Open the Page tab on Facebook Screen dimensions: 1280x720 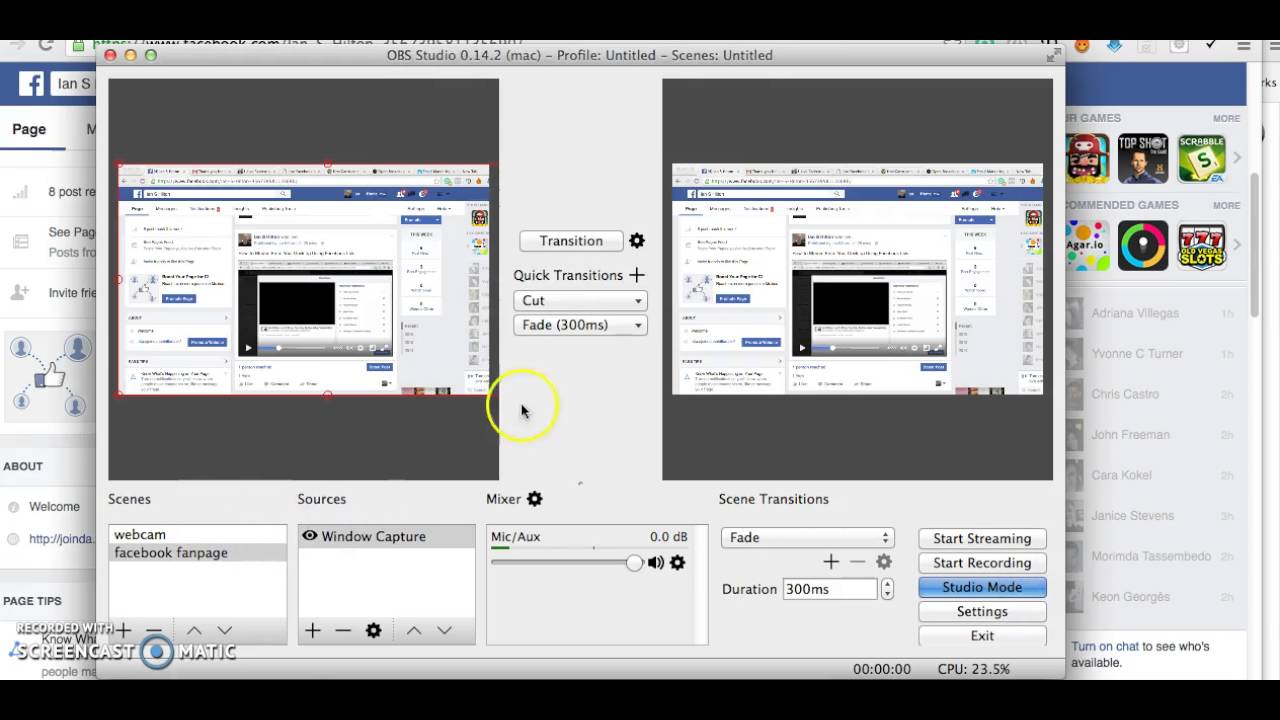29,129
